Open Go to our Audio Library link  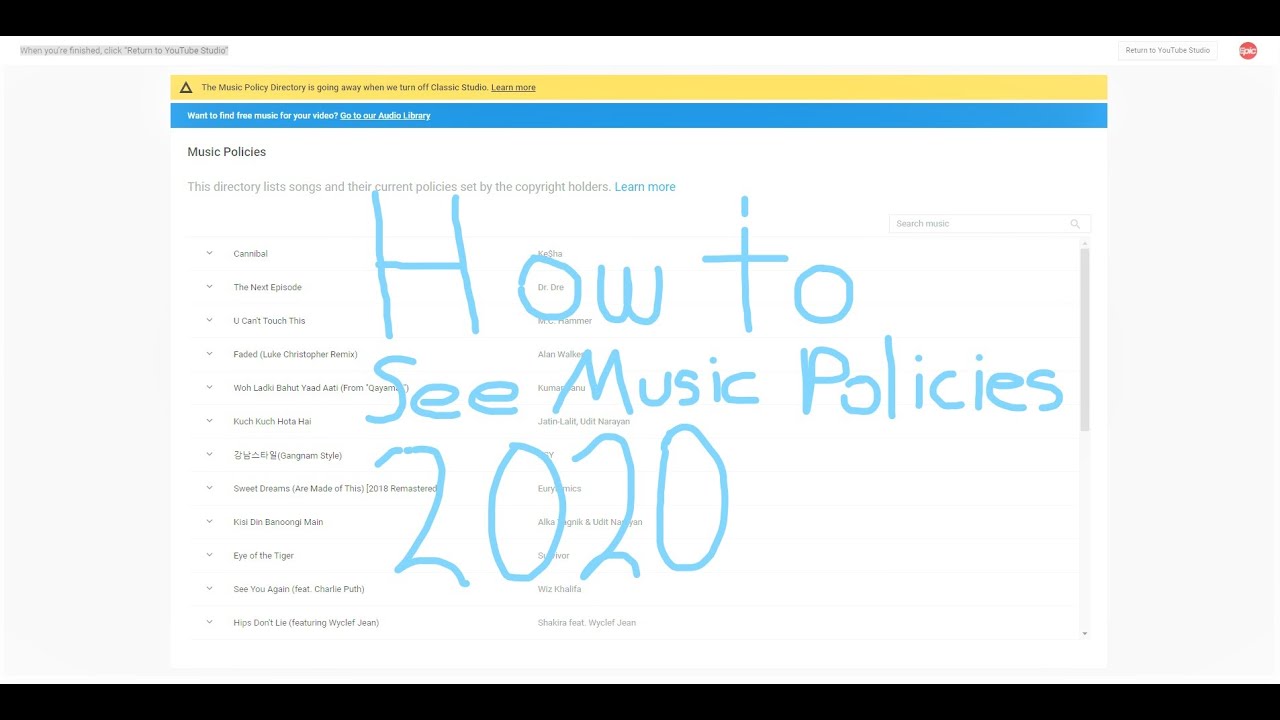[x=385, y=116]
